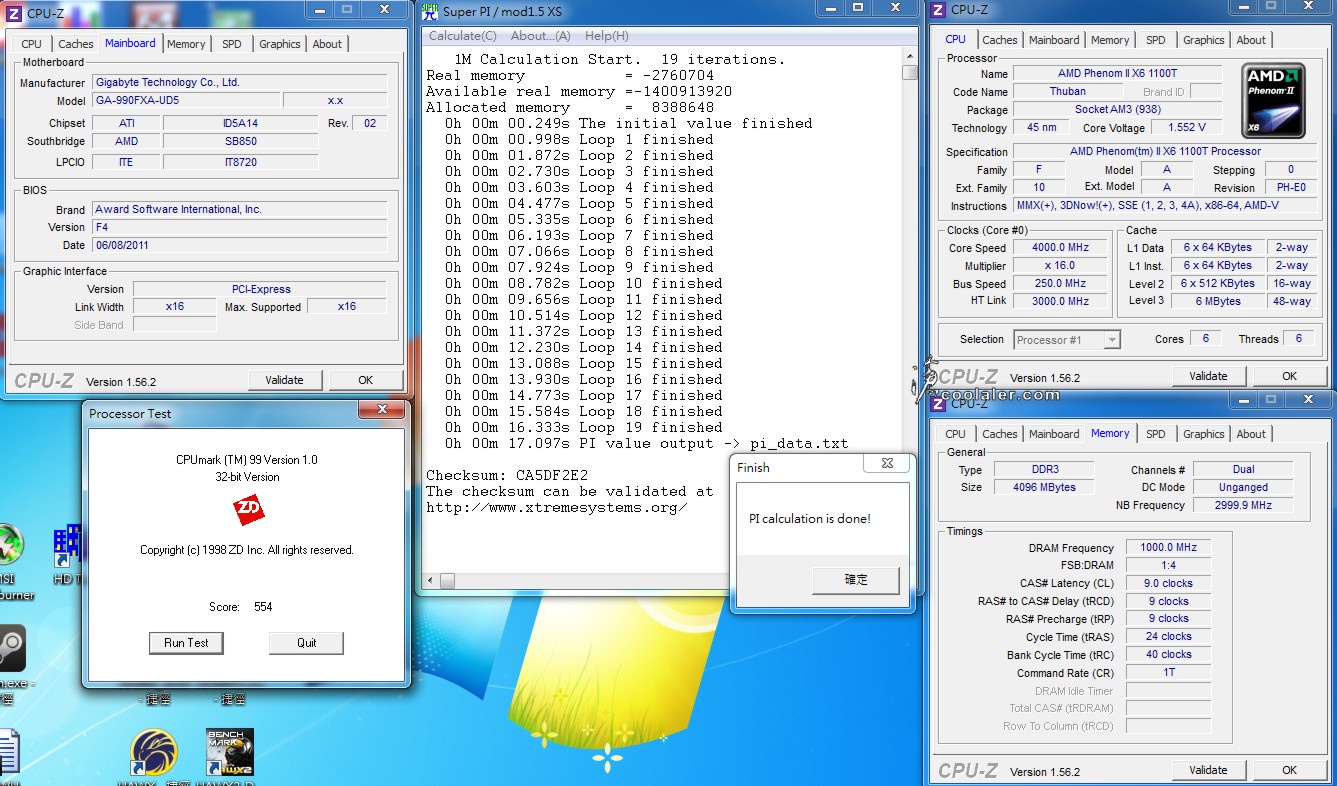This screenshot has height=786, width=1337.
Task: Switch to Mainboard tab in Memory window
Action: pos(1054,434)
